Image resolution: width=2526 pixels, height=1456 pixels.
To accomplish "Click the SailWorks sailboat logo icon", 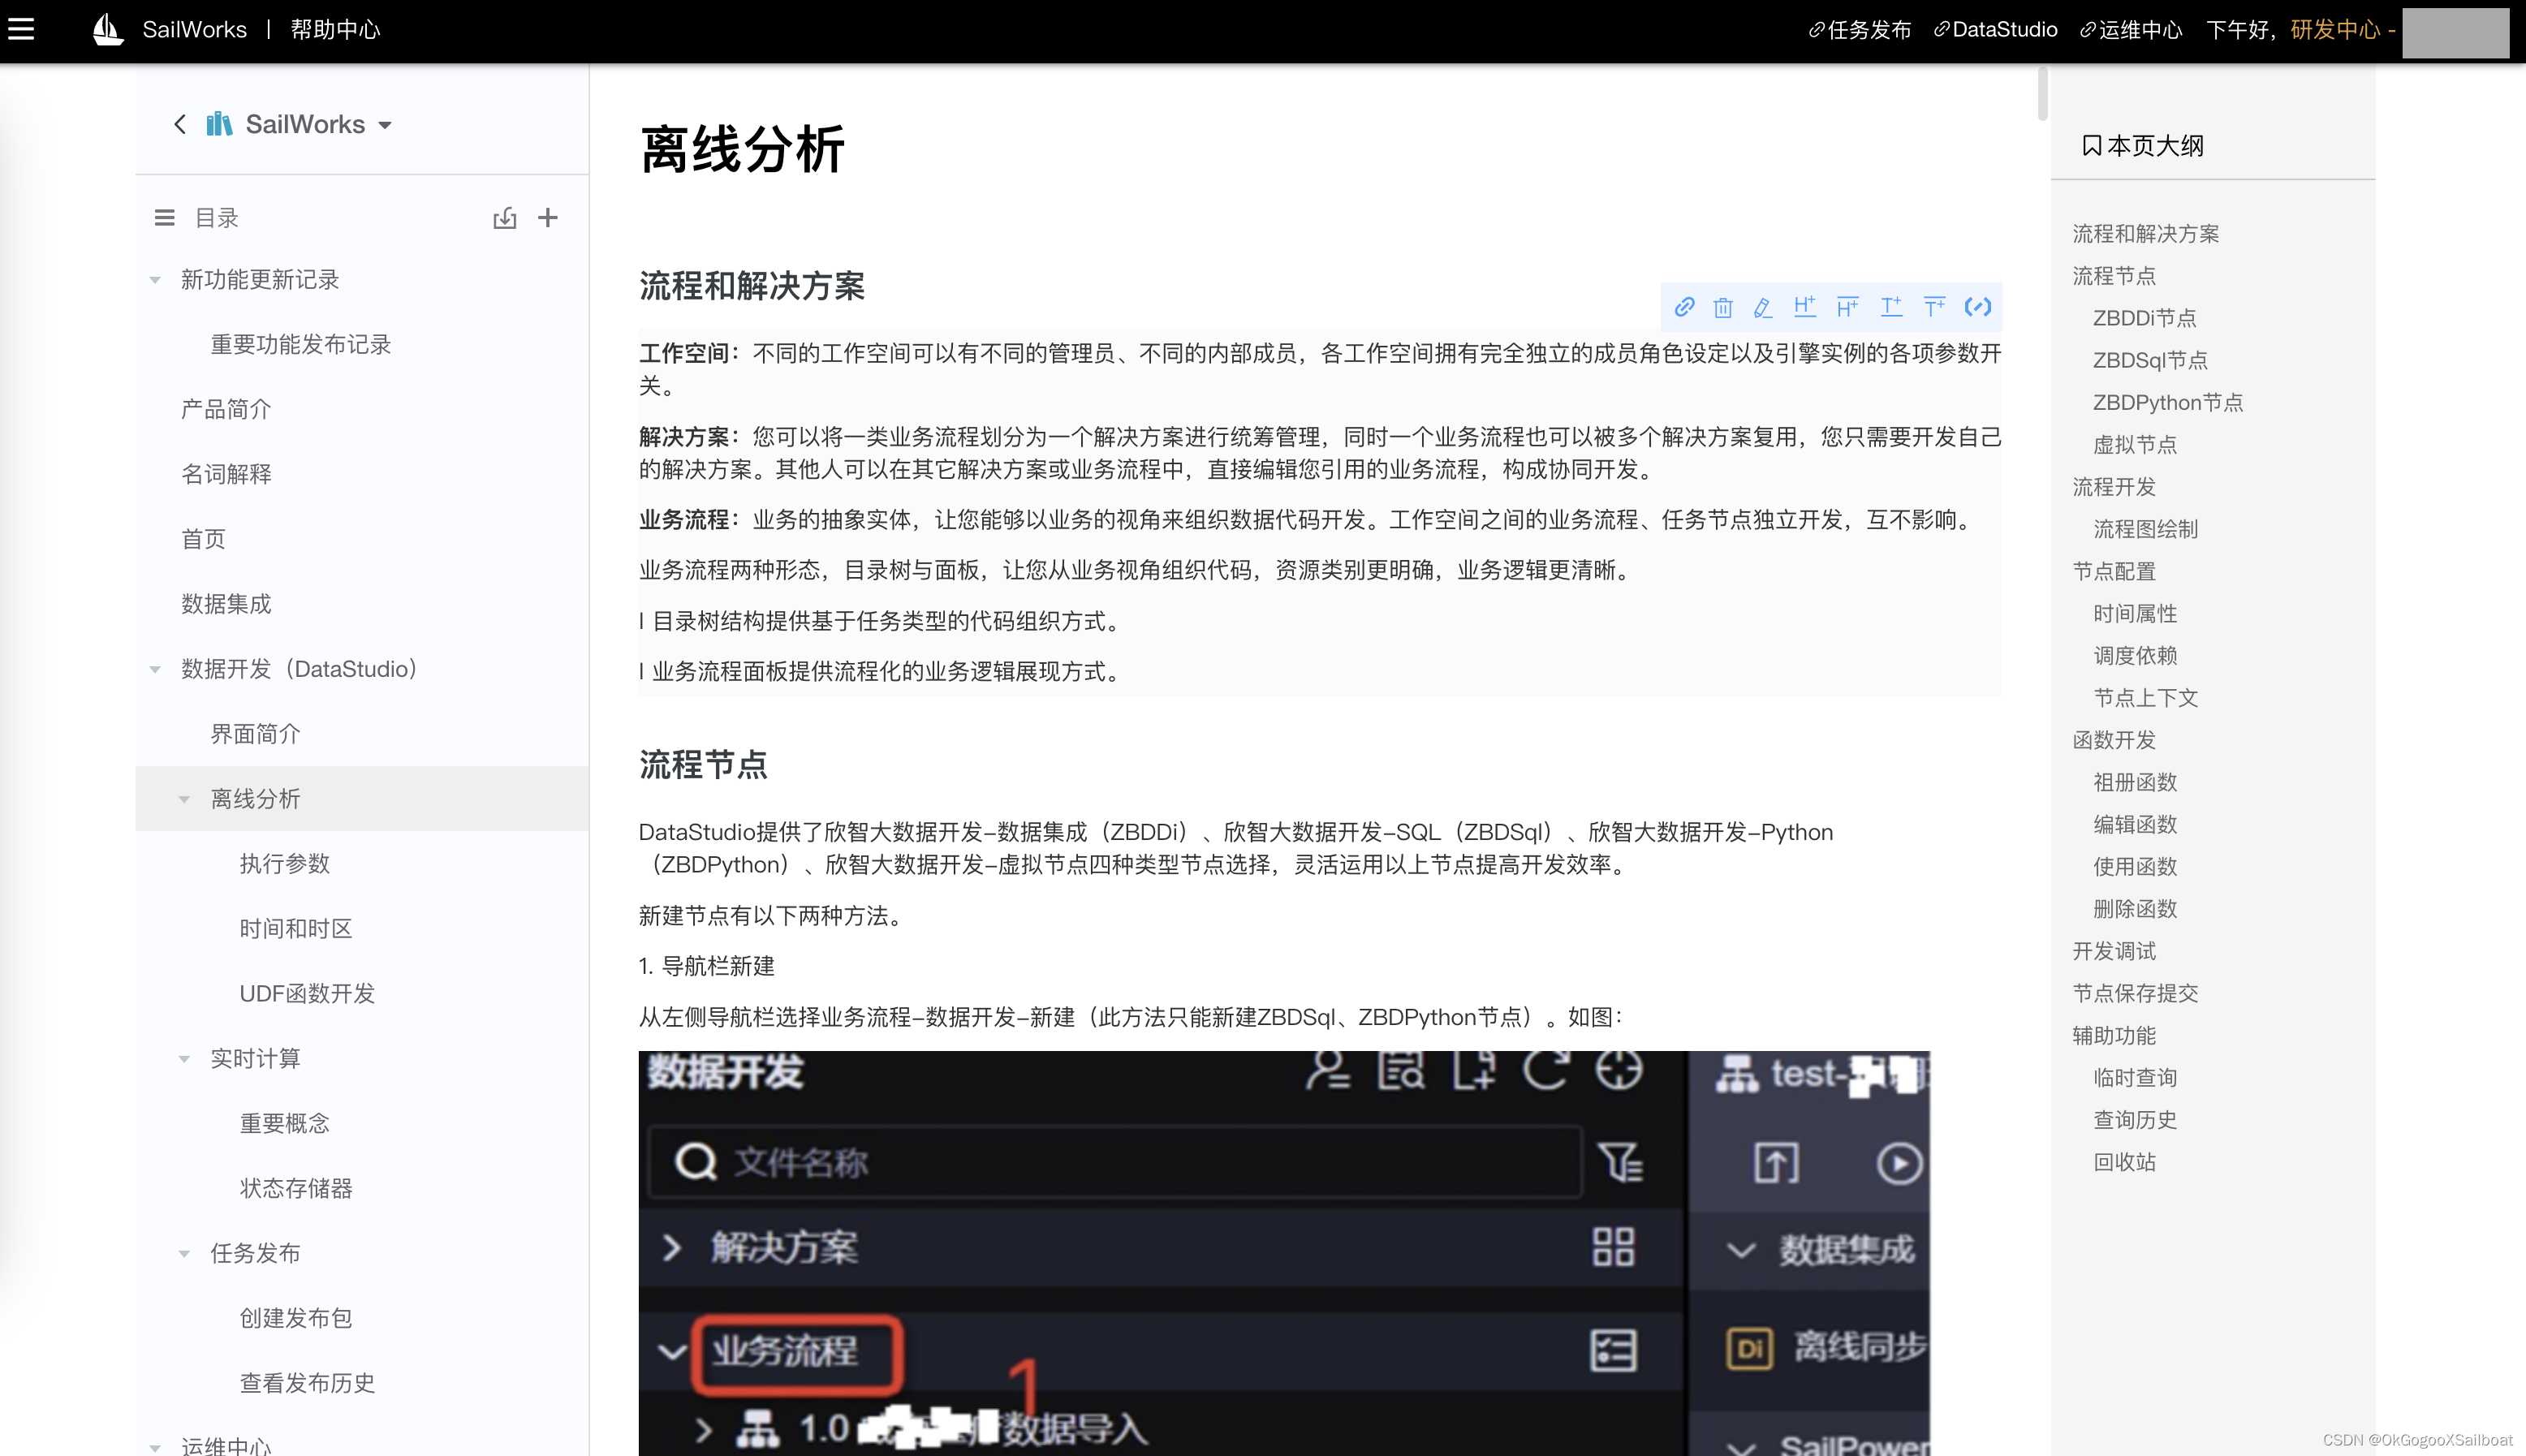I will pos(107,29).
